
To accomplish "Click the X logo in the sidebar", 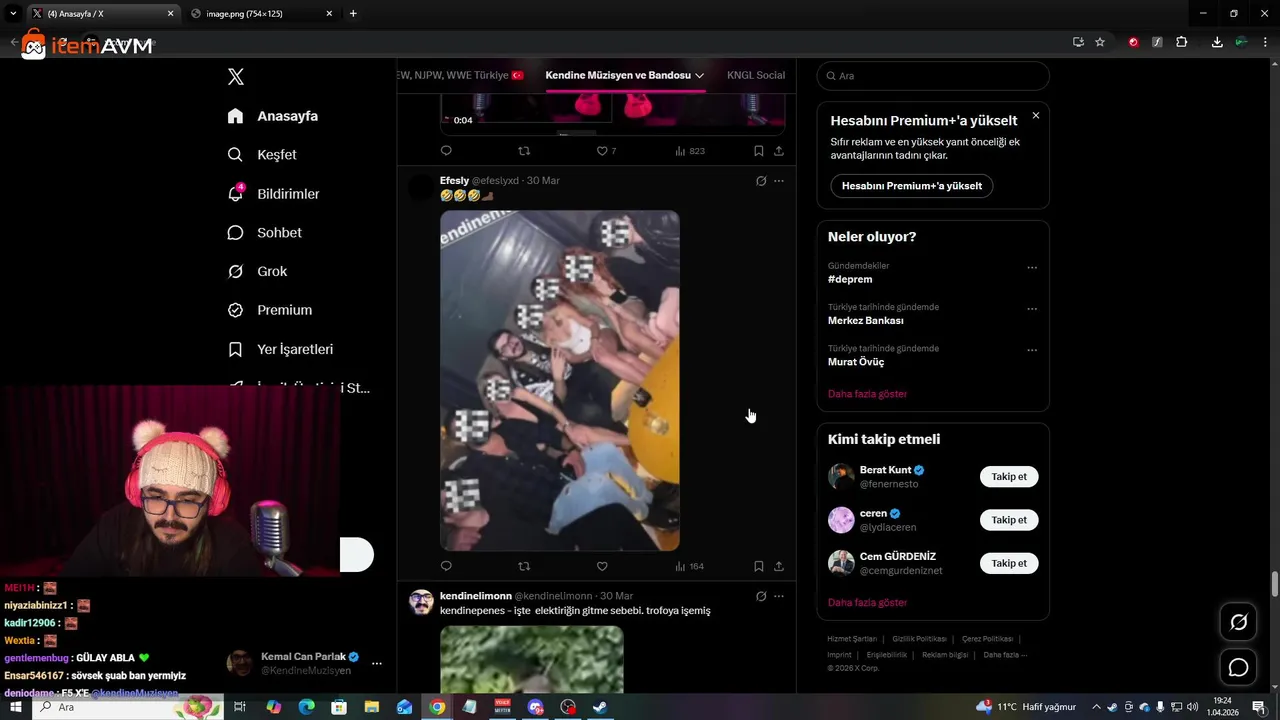I will [236, 77].
